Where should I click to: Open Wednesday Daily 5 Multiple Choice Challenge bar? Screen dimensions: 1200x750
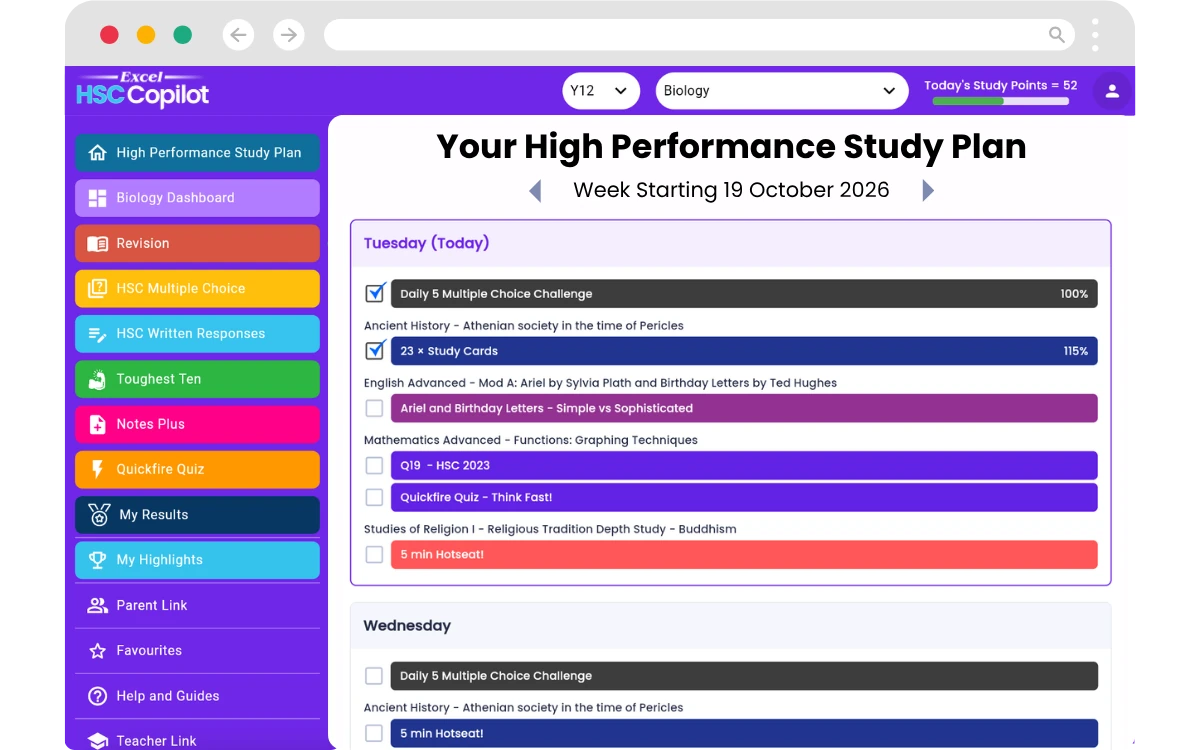(744, 676)
